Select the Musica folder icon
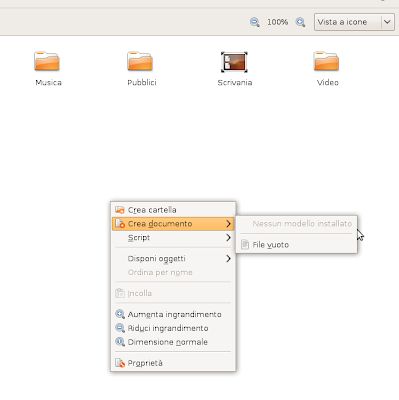 click(x=47, y=61)
